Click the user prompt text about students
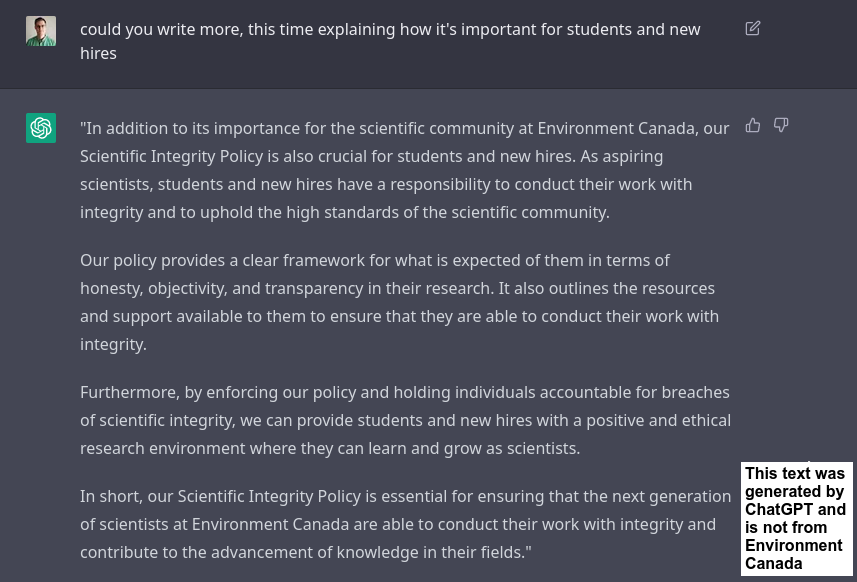The width and height of the screenshot is (857, 582). (390, 41)
